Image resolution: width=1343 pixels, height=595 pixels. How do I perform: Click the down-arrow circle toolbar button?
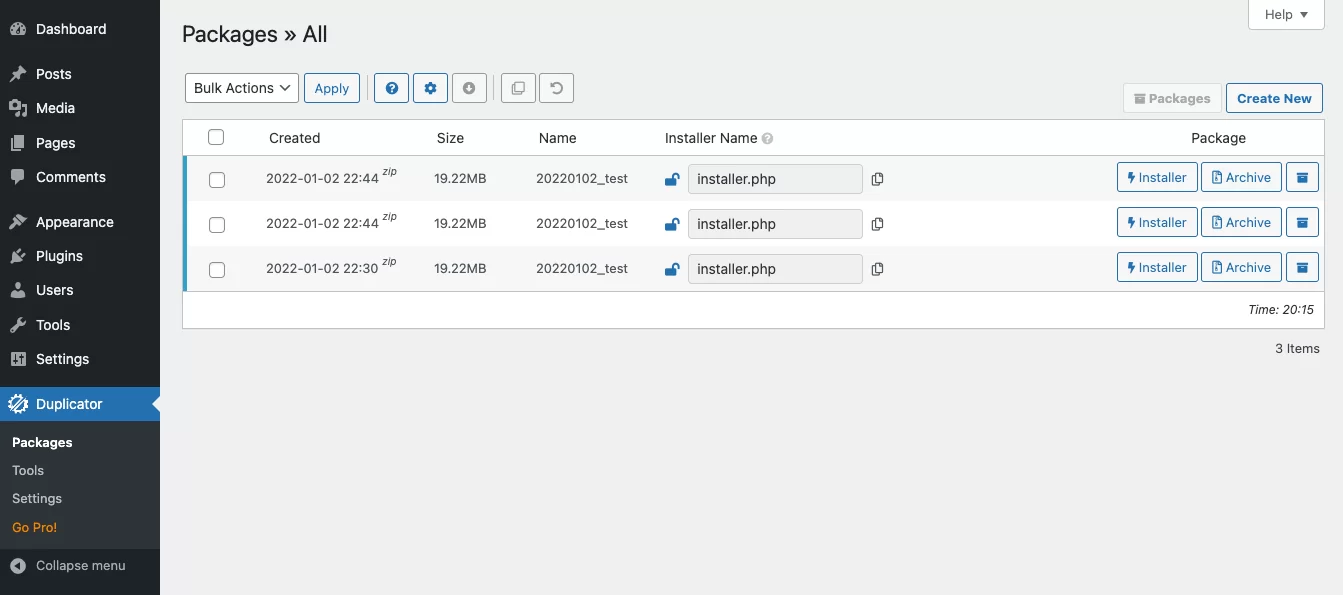(x=469, y=88)
